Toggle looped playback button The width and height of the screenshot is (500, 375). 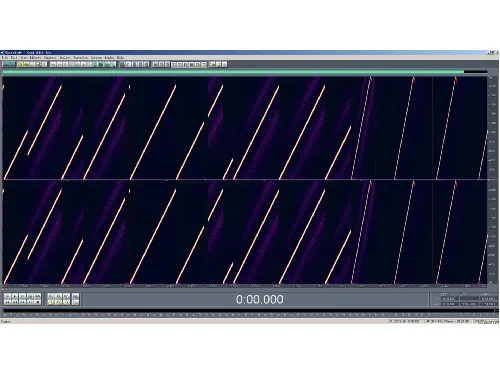38,296
